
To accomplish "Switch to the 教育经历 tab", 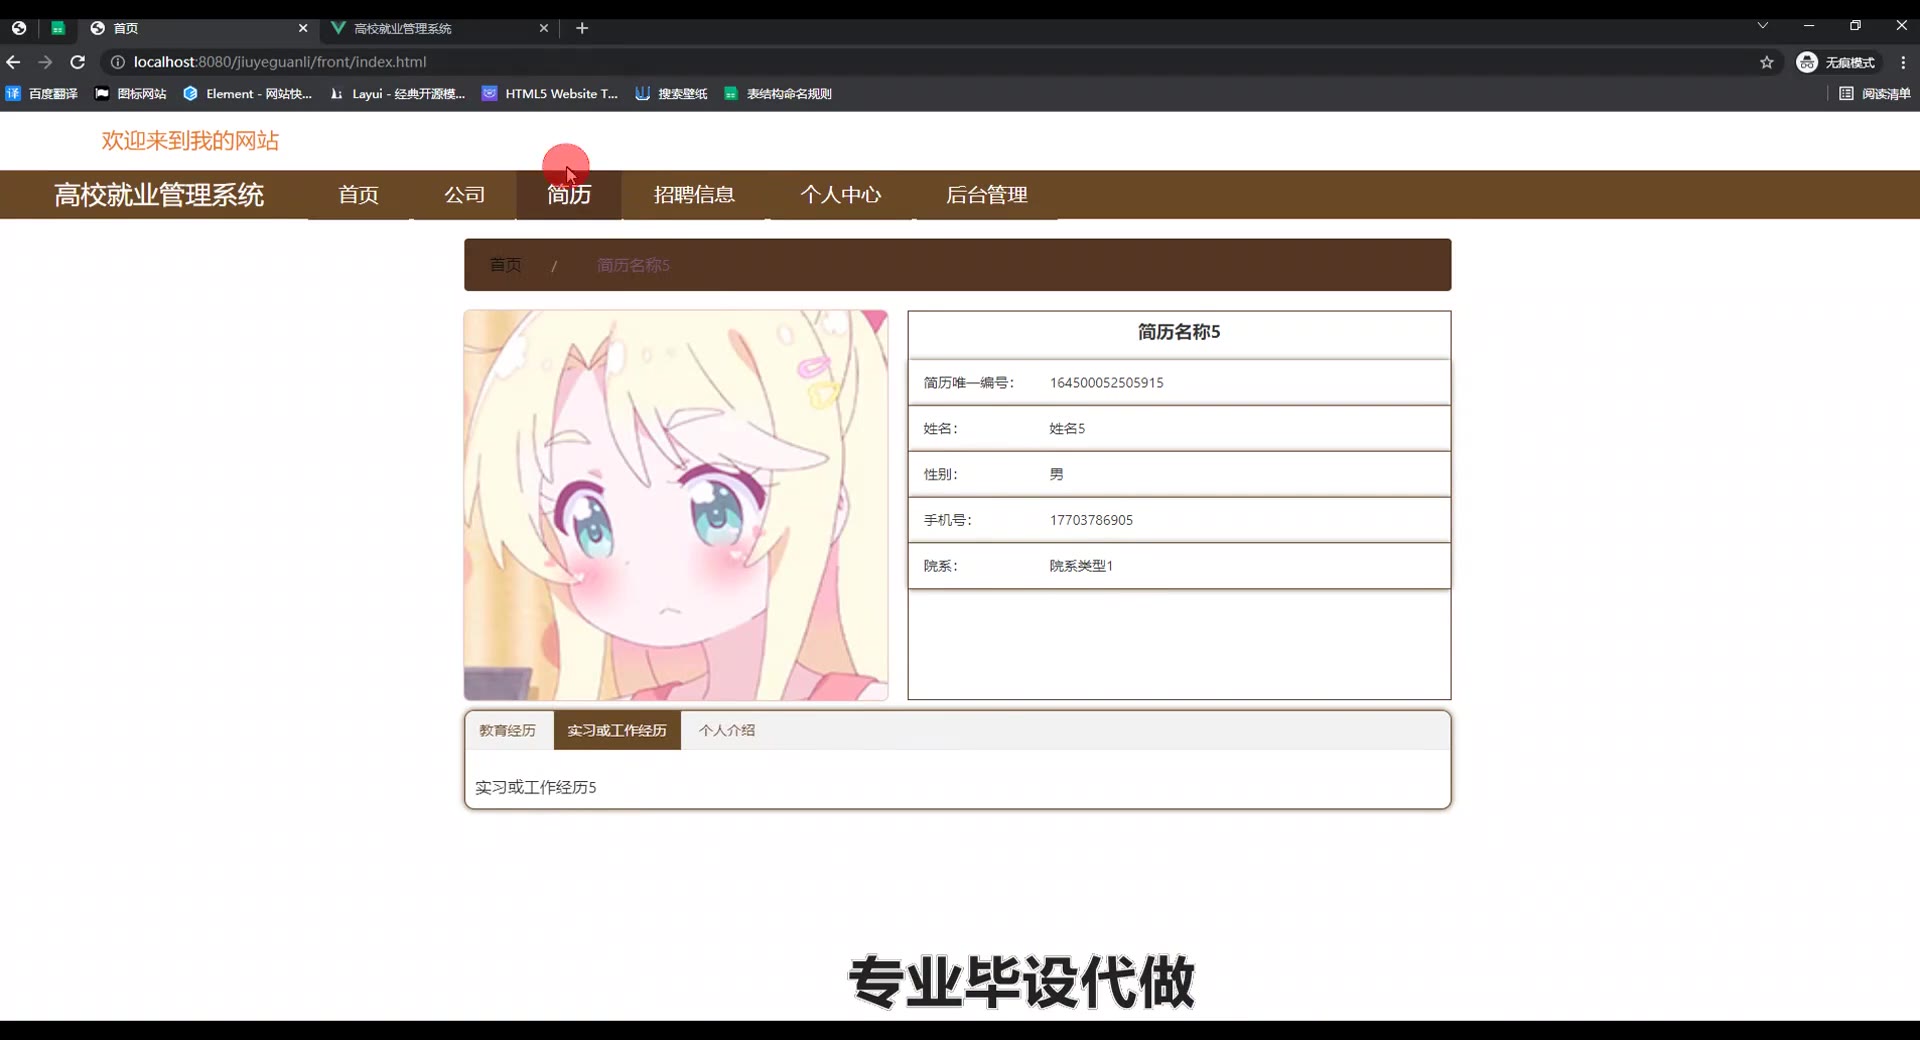I will click(508, 731).
